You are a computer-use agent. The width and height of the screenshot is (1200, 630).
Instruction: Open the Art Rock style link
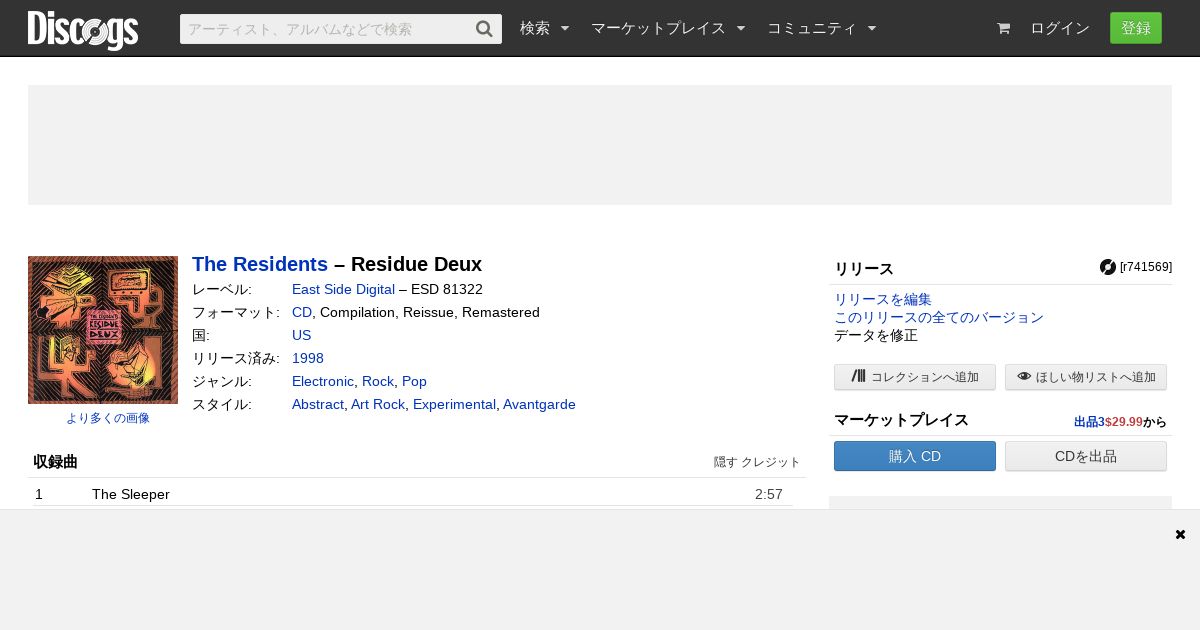[378, 404]
